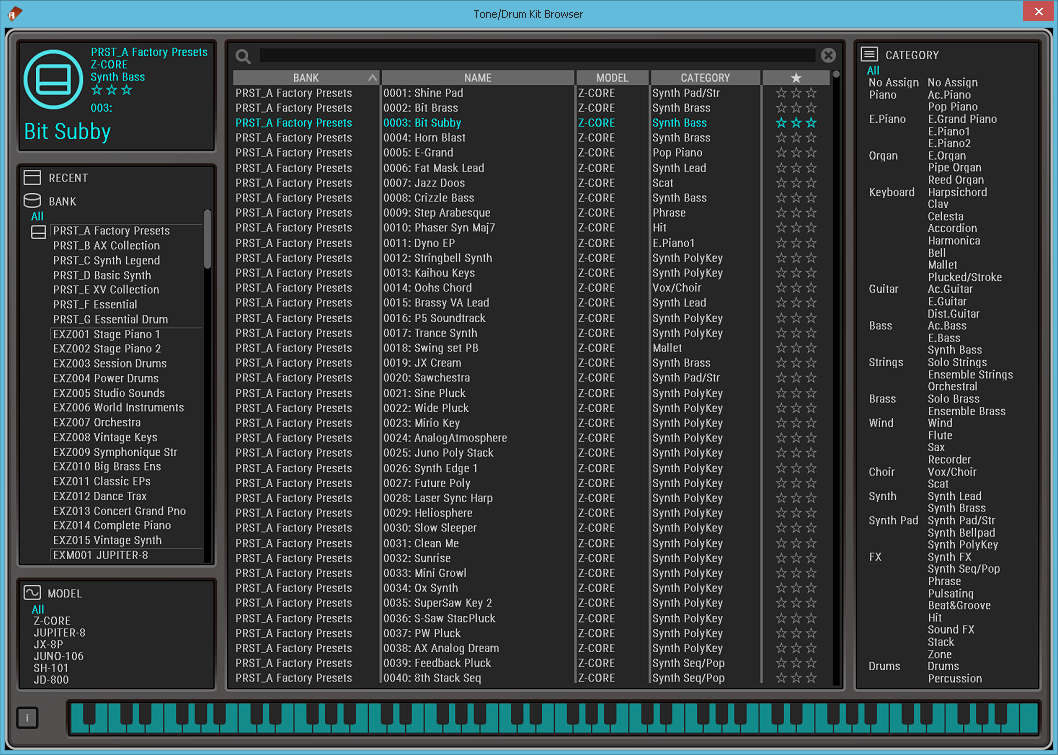The image size is (1058, 755).
Task: Sort list by NAME column header
Action: tap(478, 78)
